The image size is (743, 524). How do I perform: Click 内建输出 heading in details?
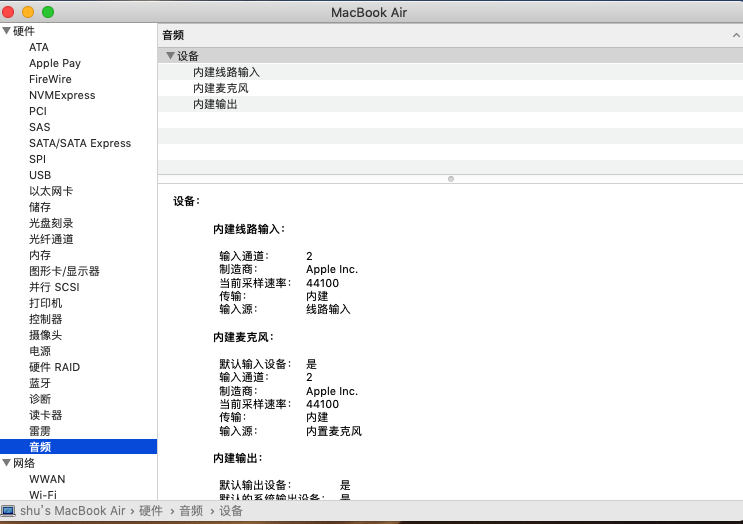237,459
